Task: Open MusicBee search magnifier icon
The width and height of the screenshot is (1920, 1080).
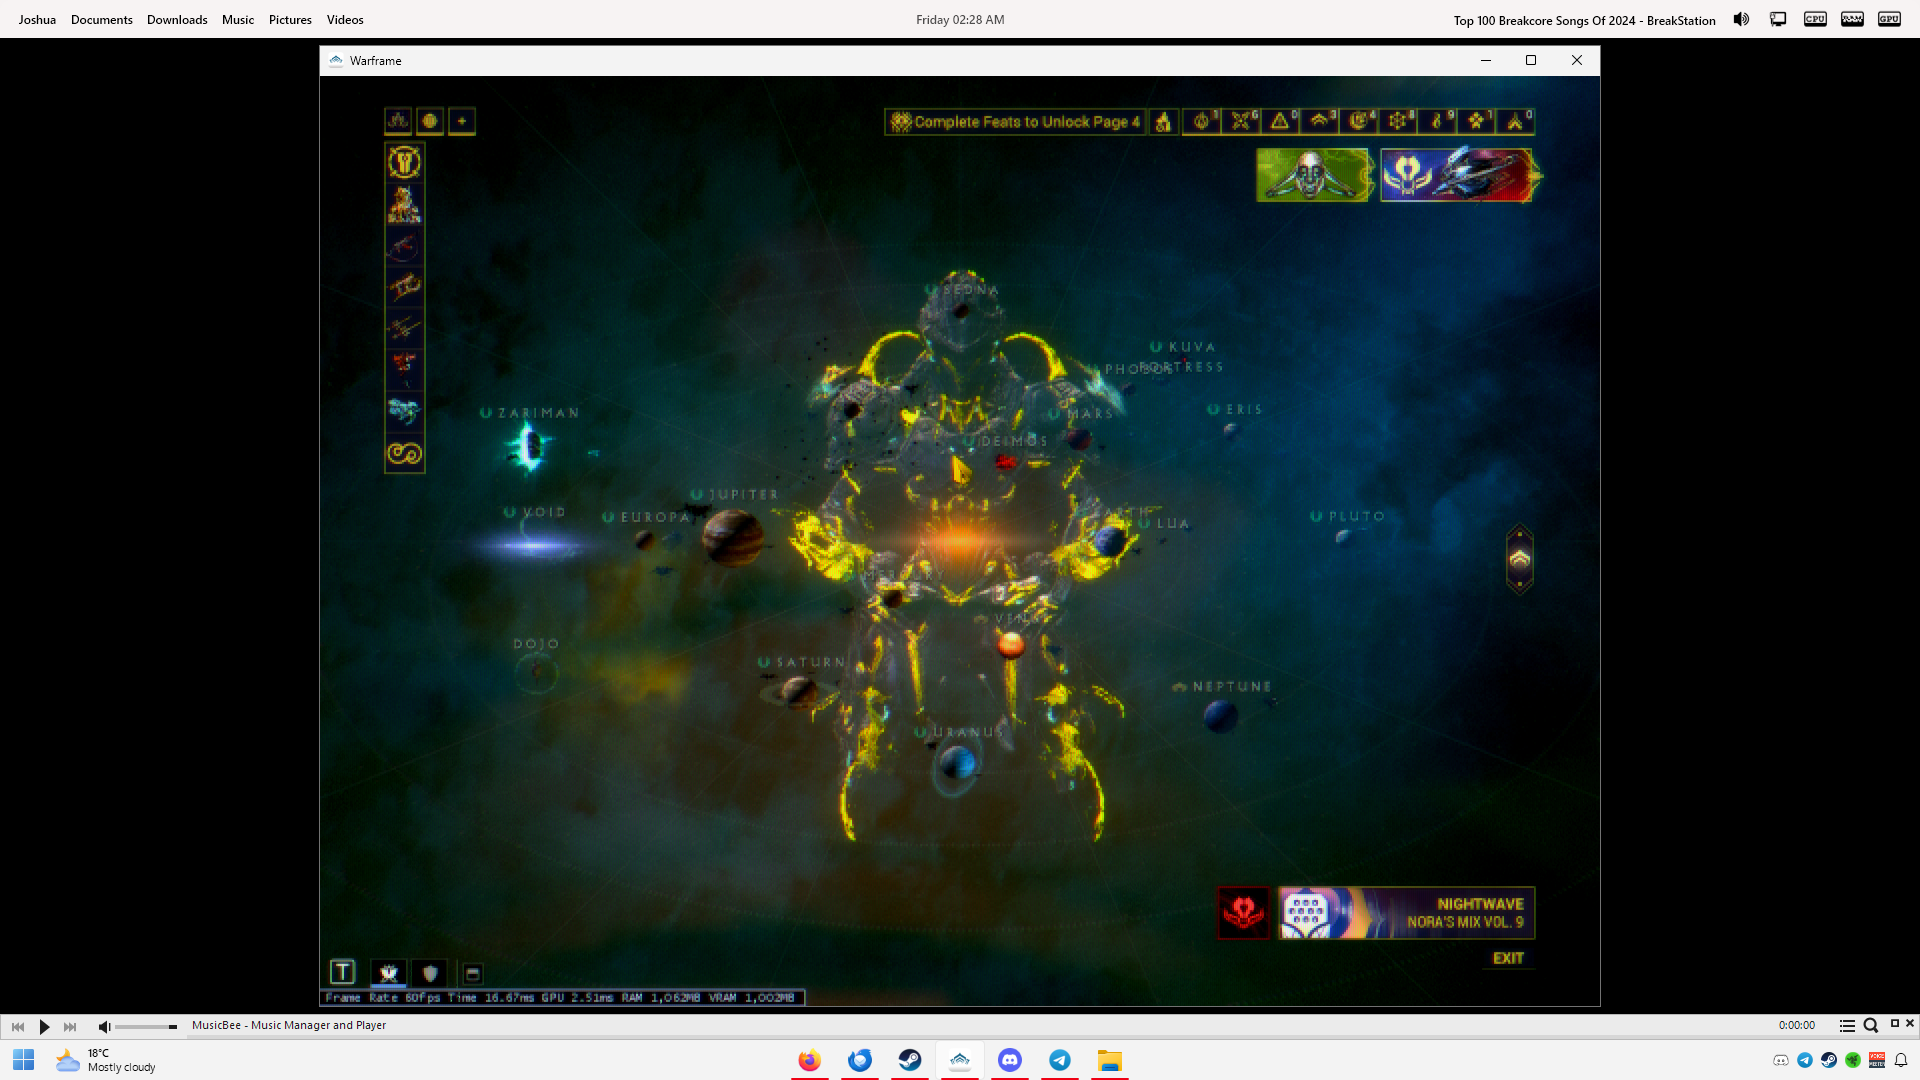Action: [x=1871, y=1026]
